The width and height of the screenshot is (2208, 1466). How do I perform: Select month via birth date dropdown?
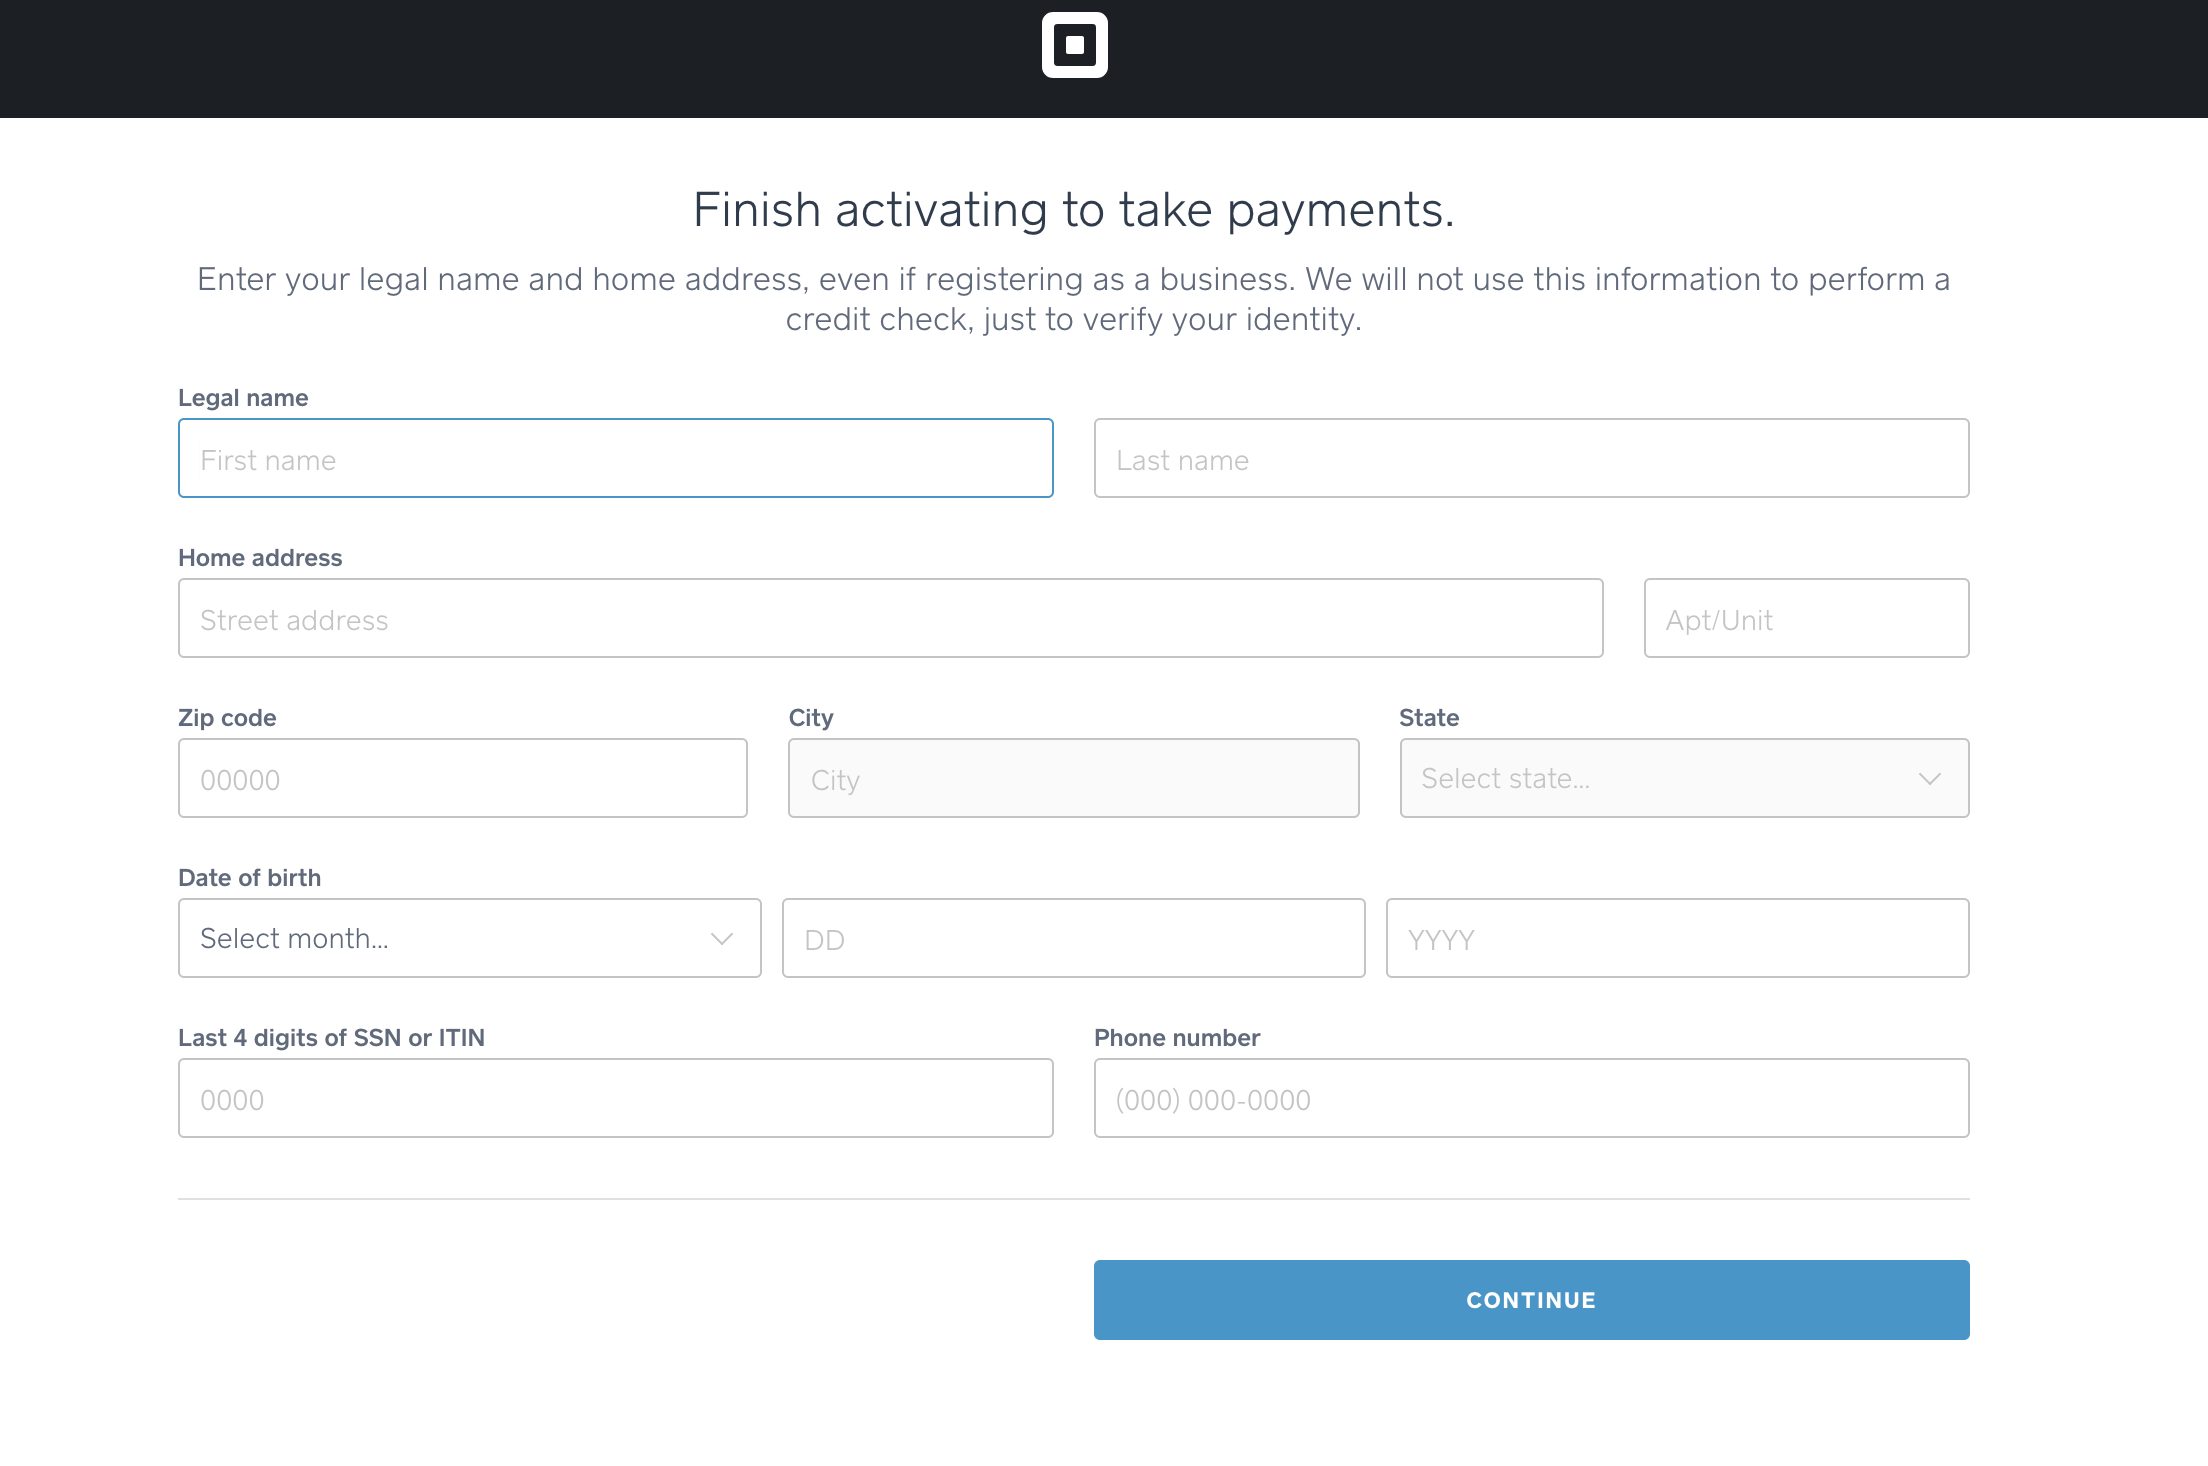[464, 938]
